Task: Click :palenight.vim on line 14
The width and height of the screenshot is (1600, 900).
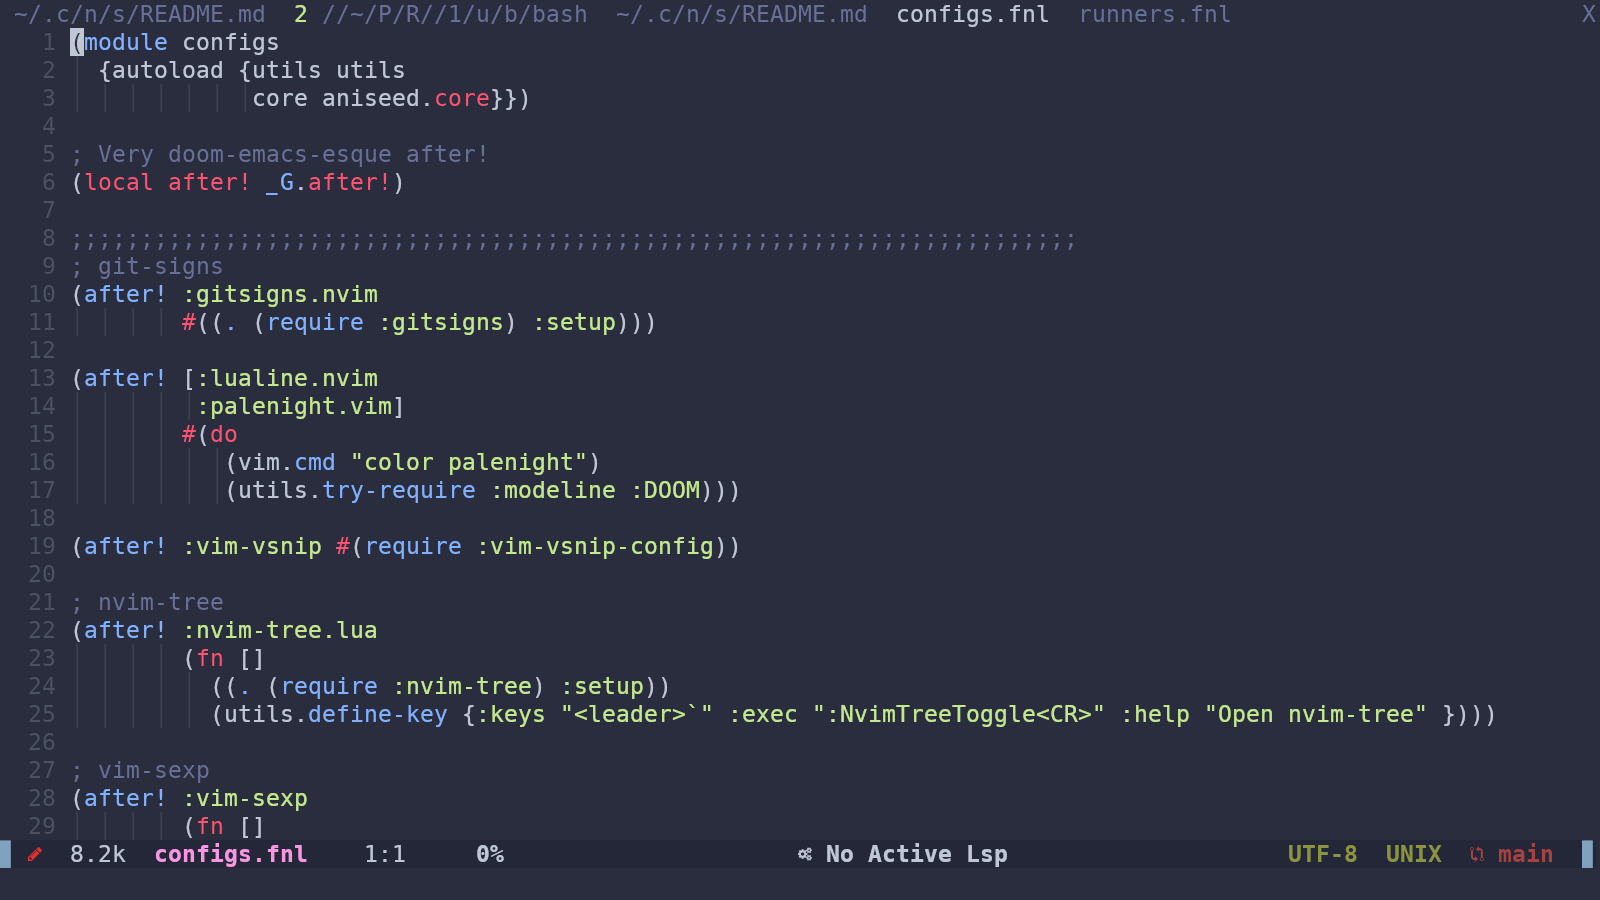Action: click(294, 406)
